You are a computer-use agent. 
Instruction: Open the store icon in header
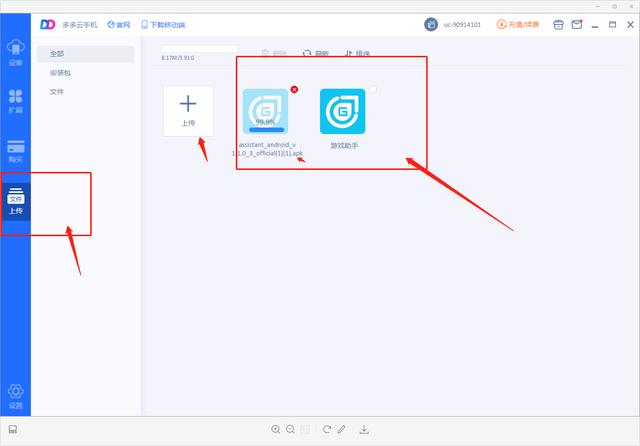[x=558, y=25]
